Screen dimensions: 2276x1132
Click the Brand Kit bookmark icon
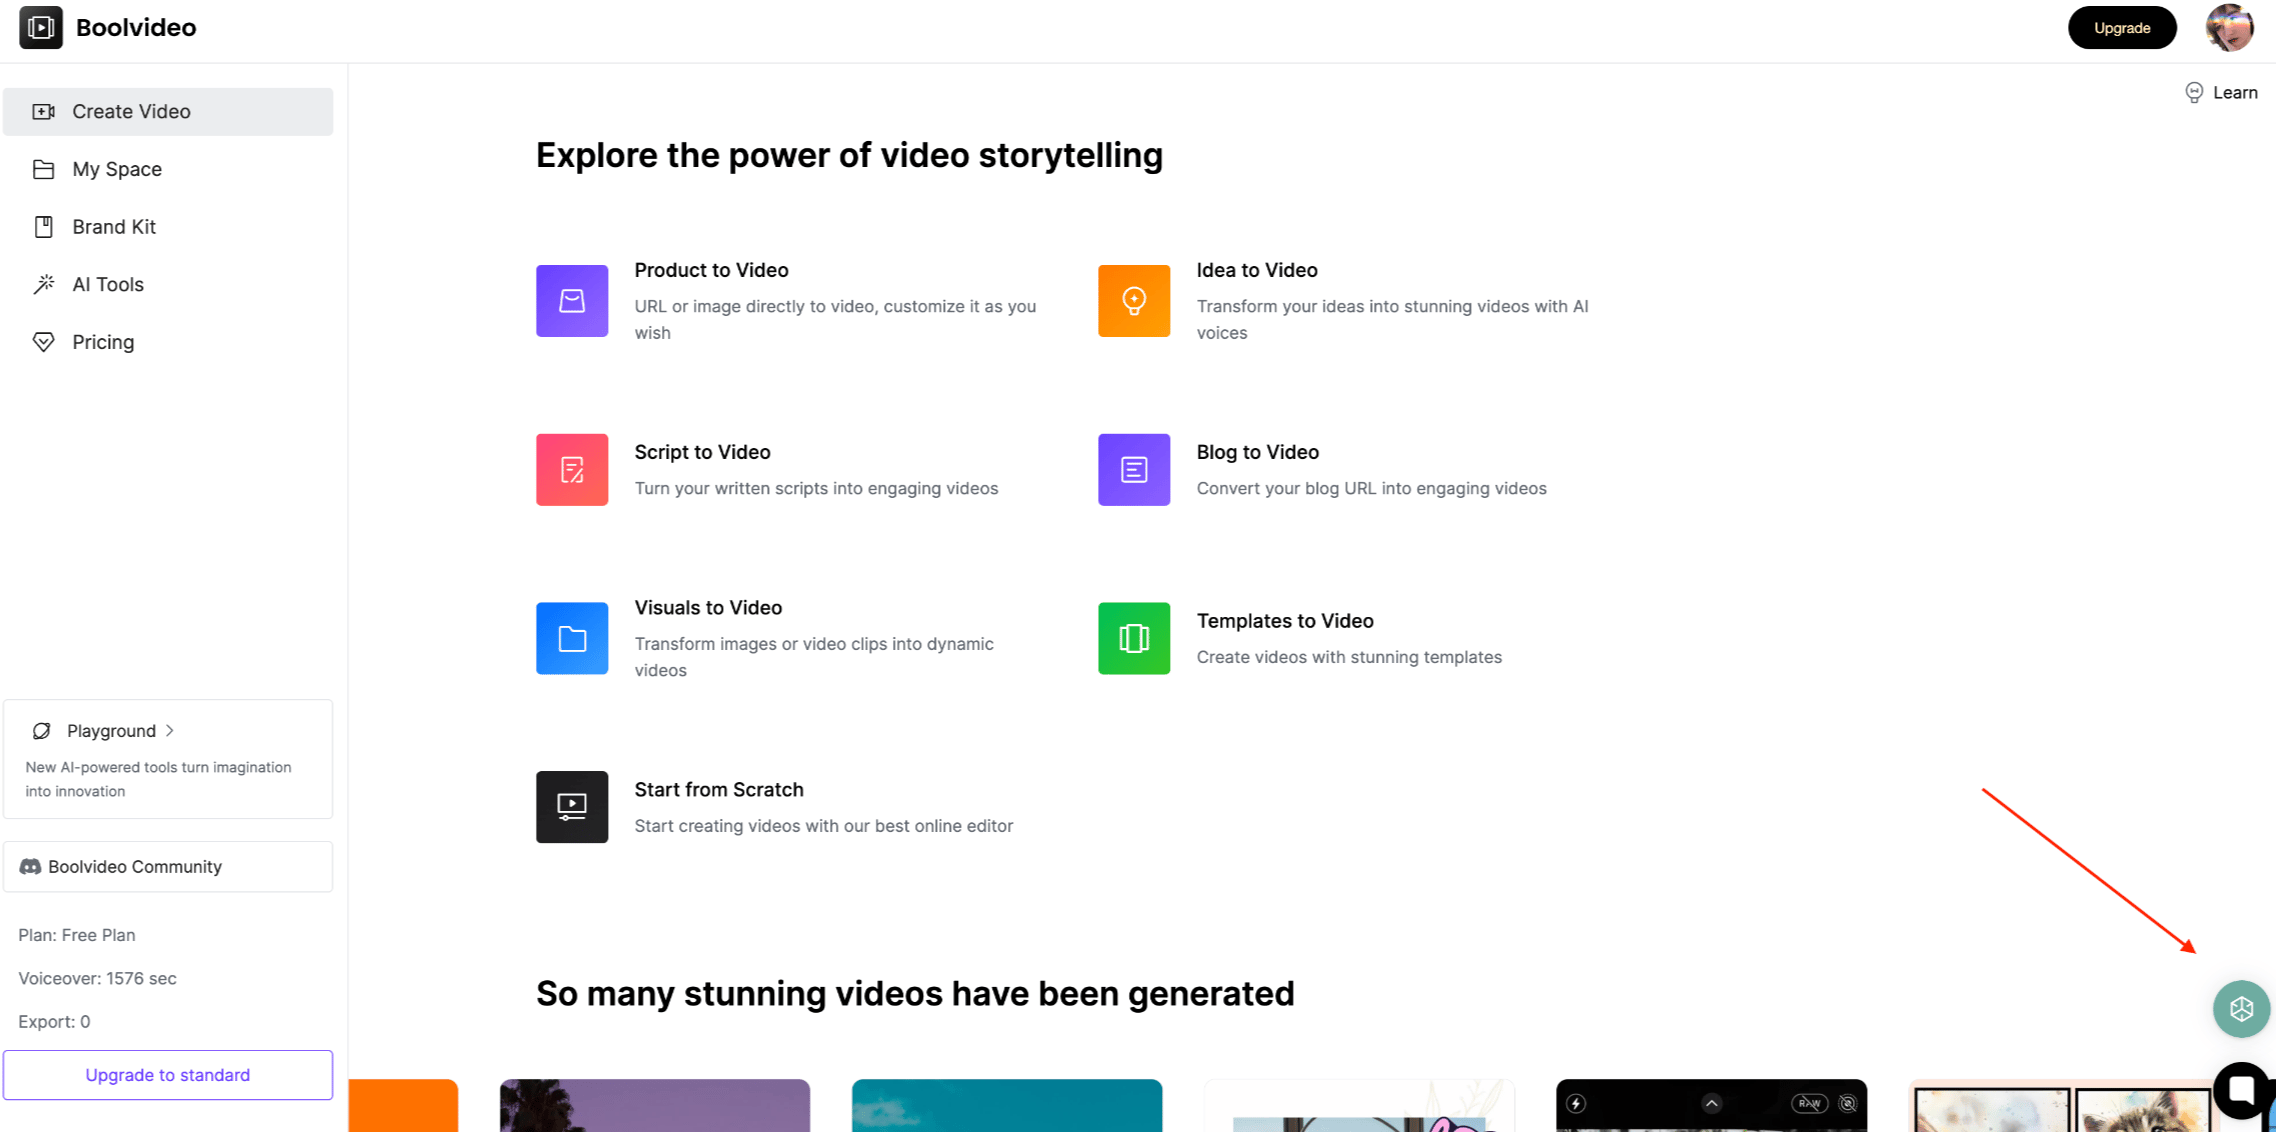click(x=43, y=227)
